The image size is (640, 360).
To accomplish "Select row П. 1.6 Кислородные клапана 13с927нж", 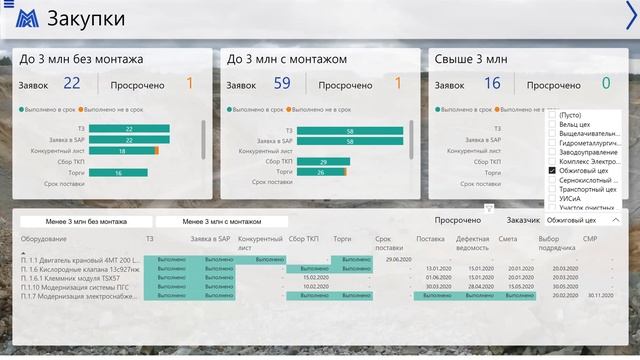I will pyautogui.click(x=80, y=269).
